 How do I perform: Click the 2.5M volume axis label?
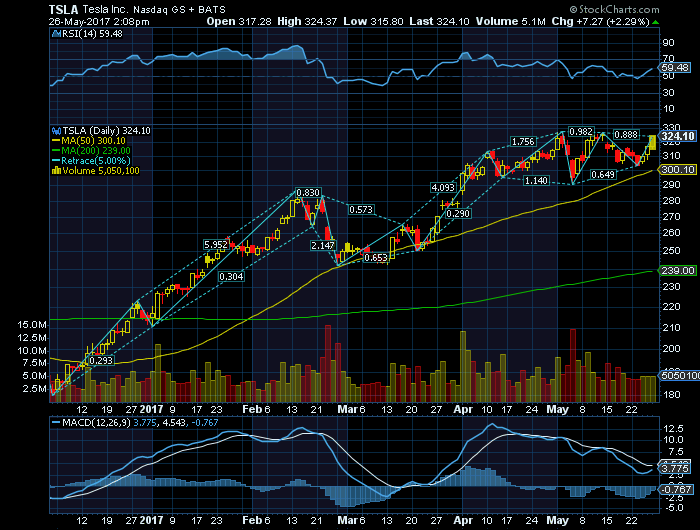tap(35, 389)
